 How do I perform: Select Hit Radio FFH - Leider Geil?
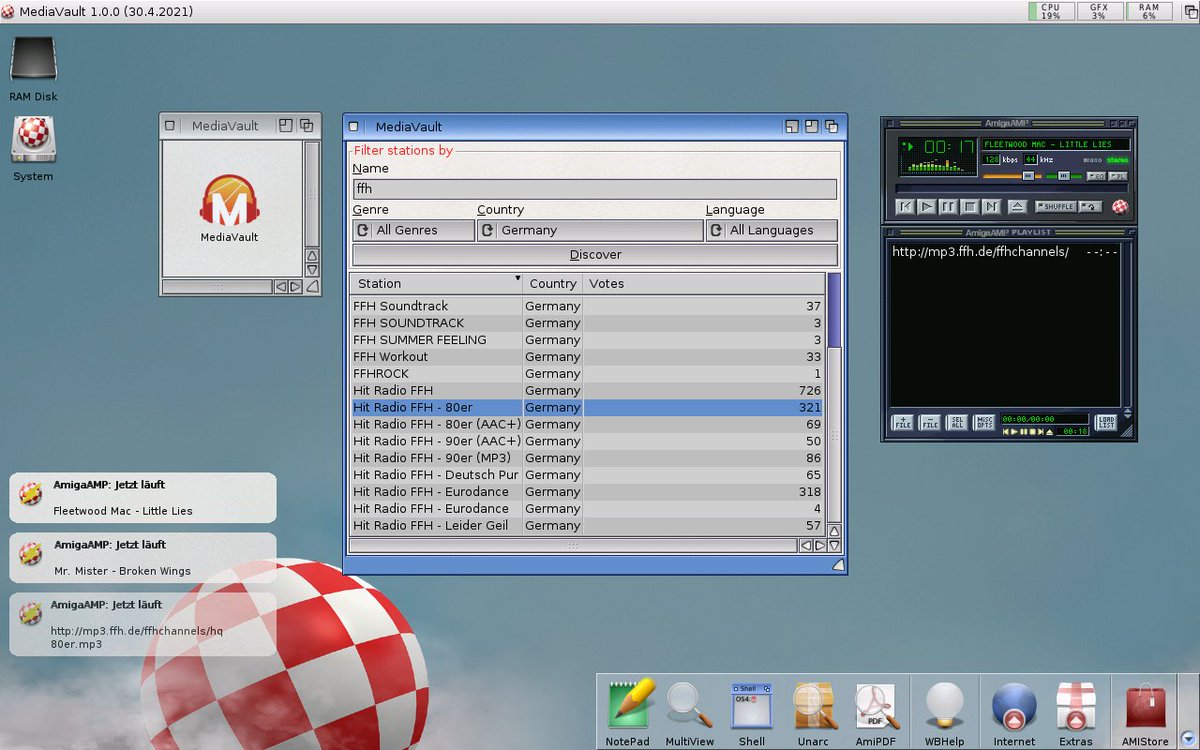[588, 525]
